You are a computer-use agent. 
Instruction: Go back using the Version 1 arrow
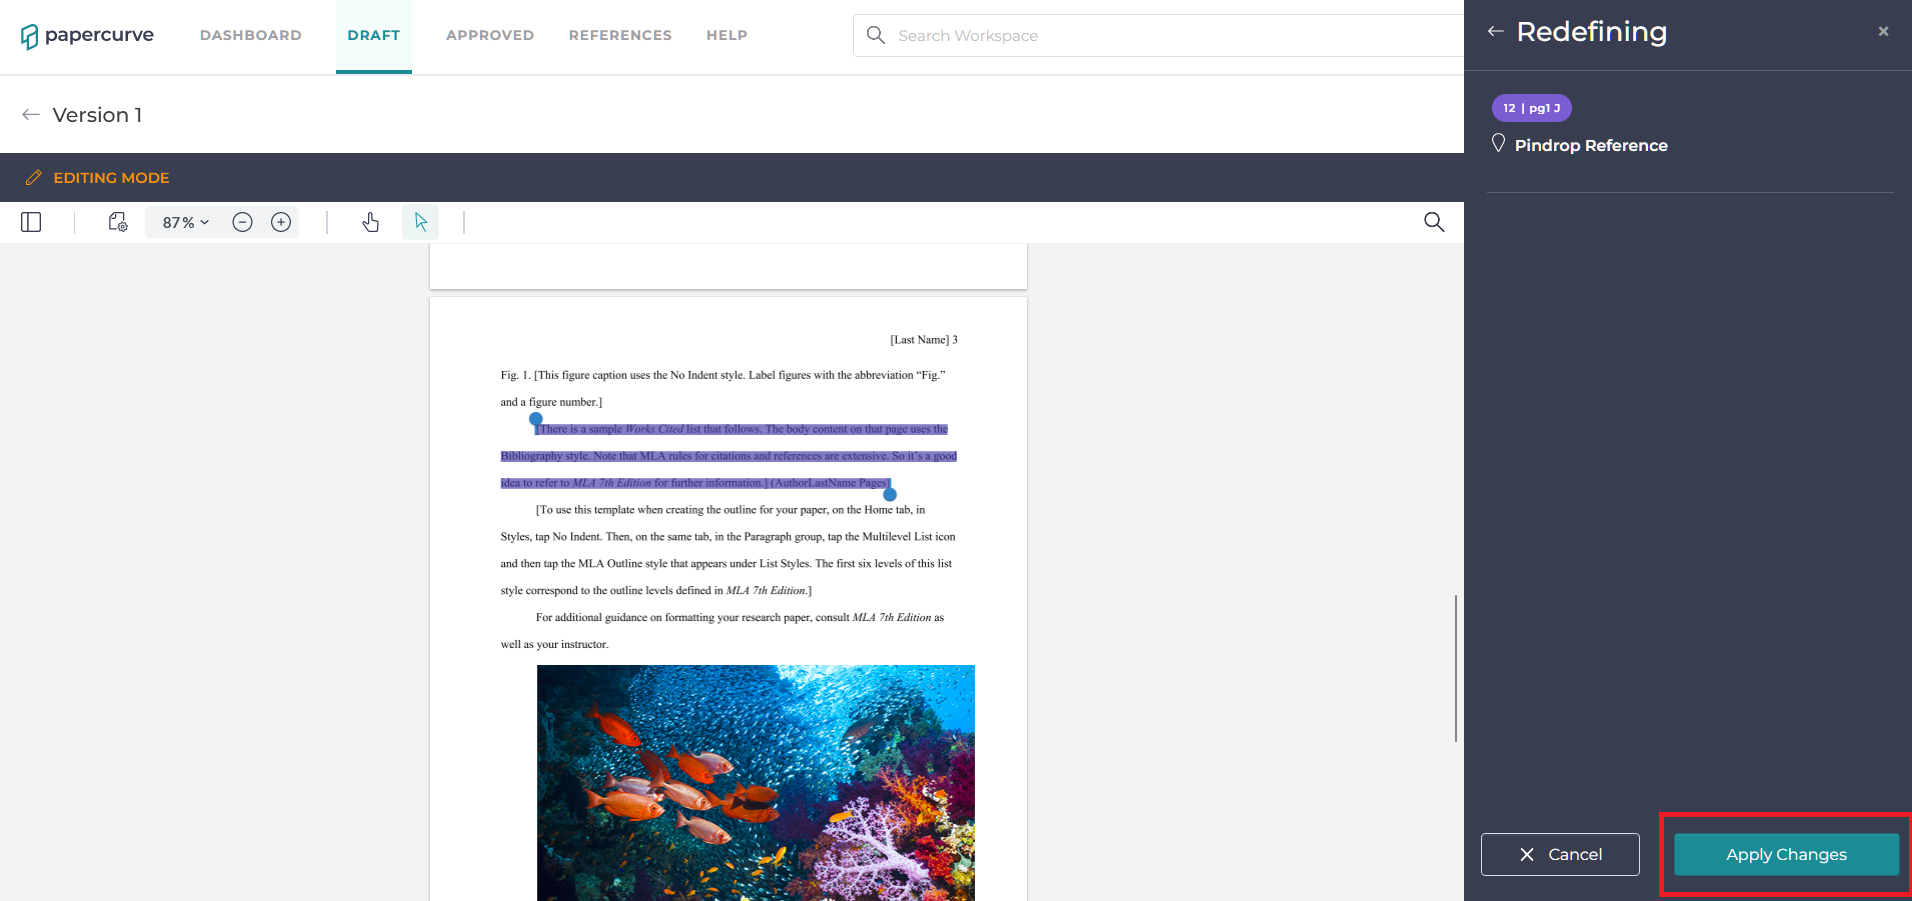click(31, 115)
